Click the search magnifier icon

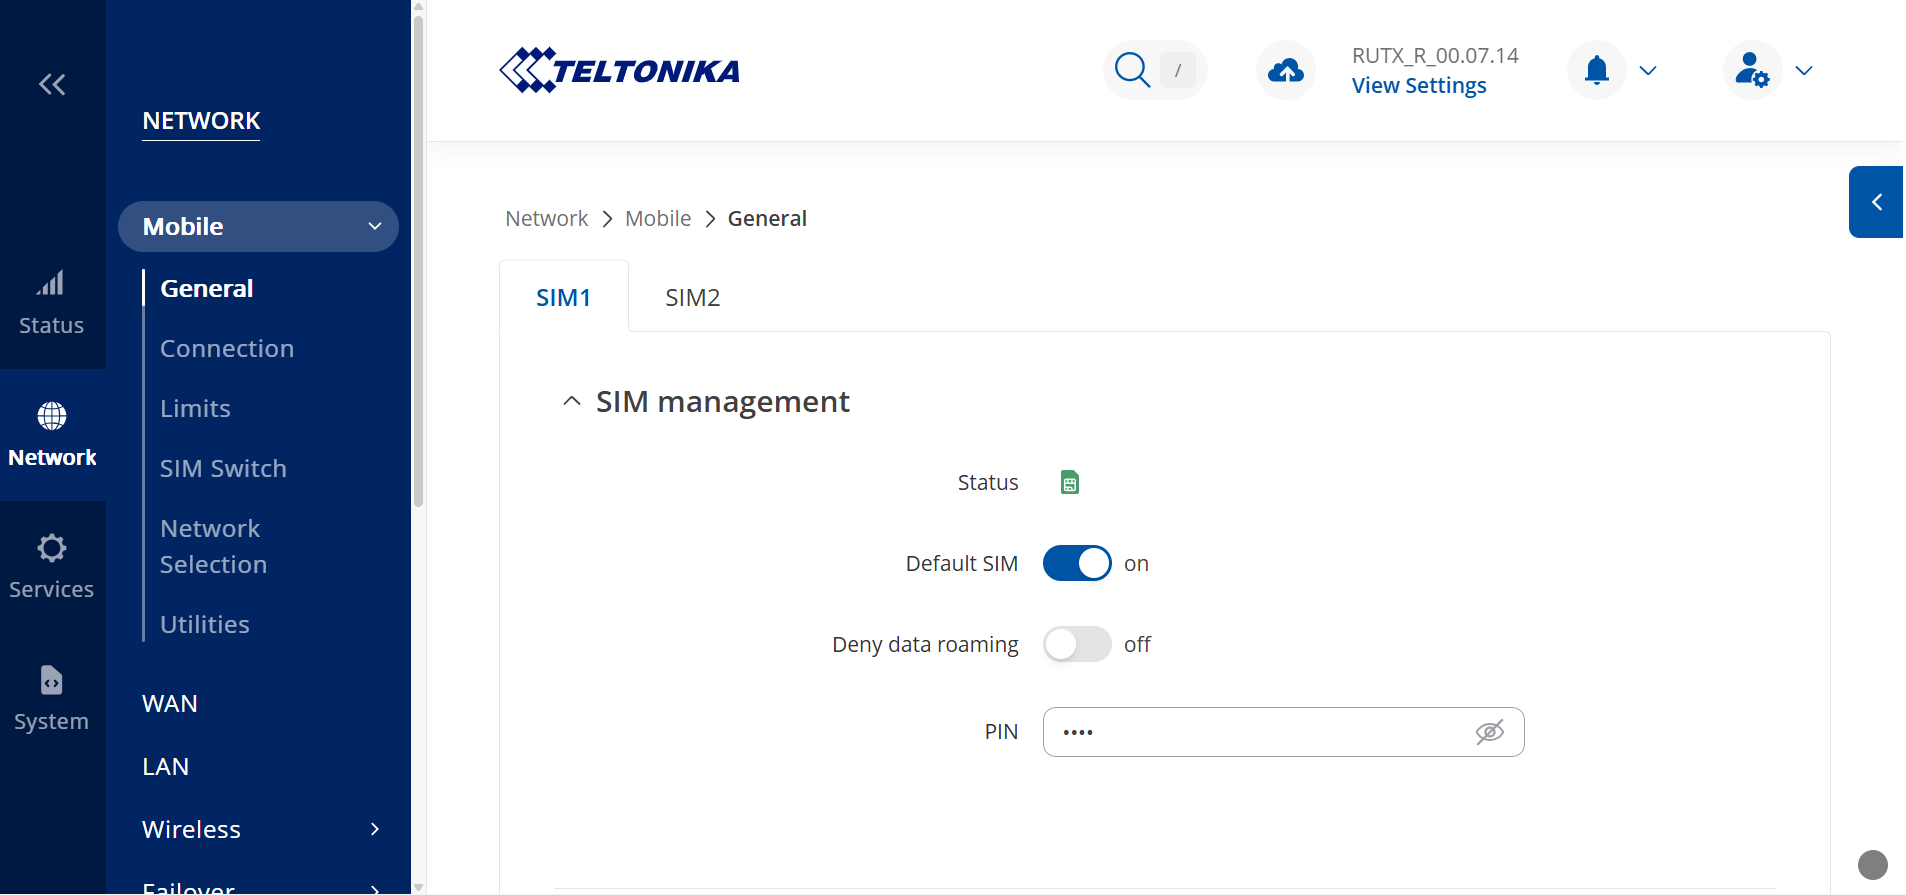coord(1132,70)
